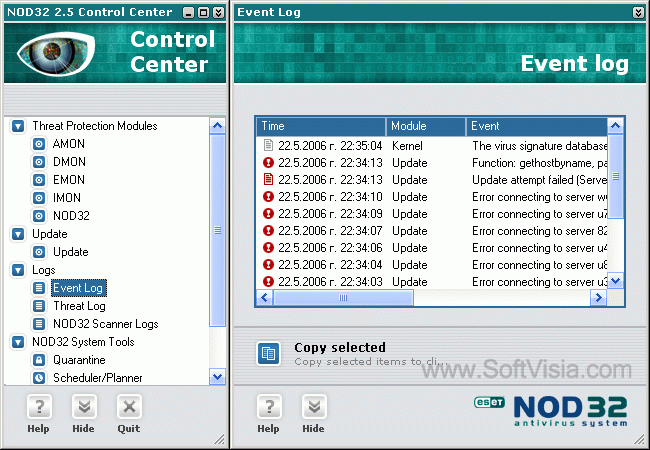Click the Event Log list icon

[39, 288]
